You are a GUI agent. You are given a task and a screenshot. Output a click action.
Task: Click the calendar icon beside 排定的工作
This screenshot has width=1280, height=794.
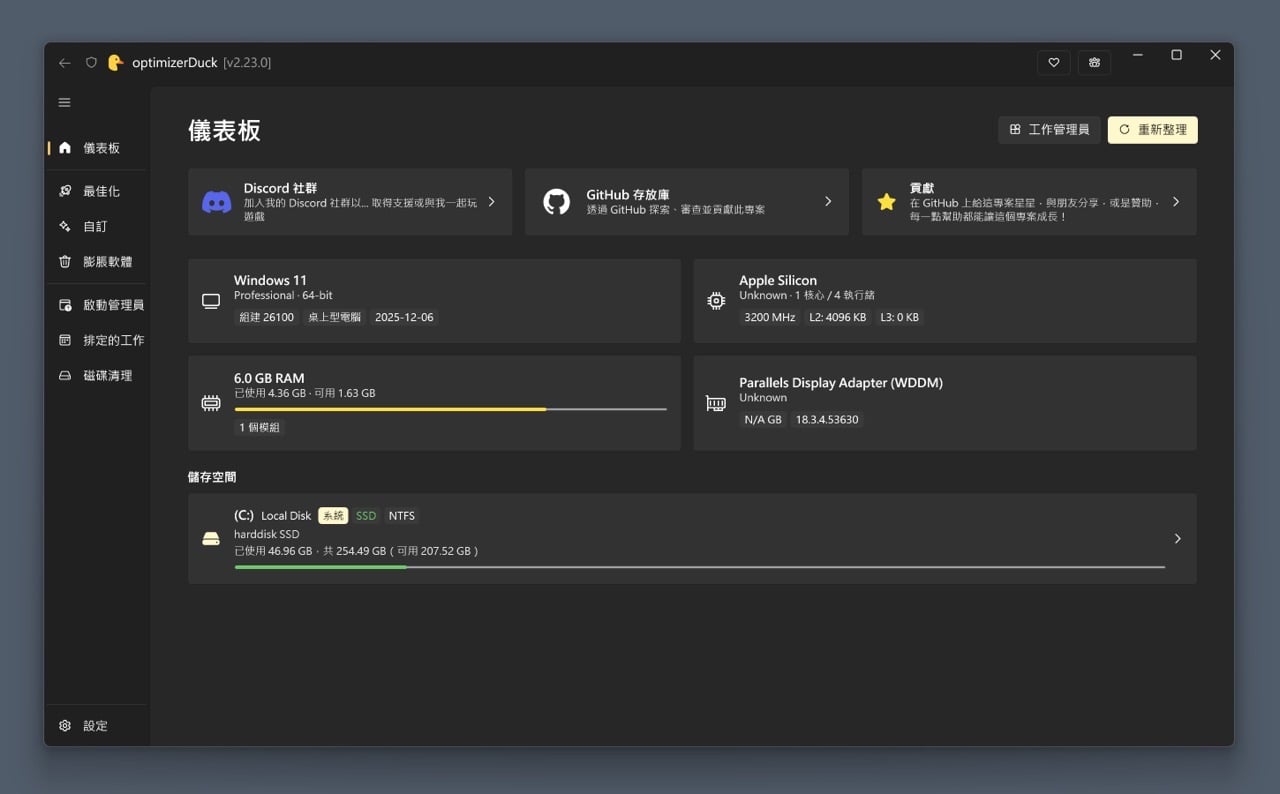(65, 341)
